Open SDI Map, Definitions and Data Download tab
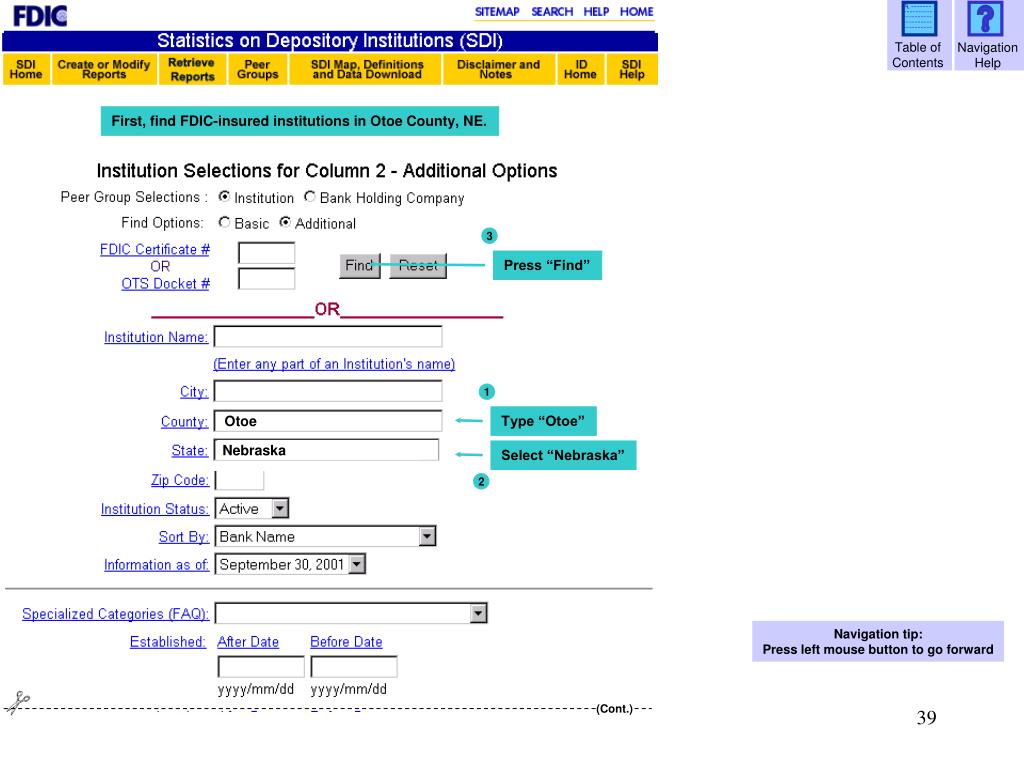This screenshot has height=768, width=1024. pyautogui.click(x=366, y=69)
